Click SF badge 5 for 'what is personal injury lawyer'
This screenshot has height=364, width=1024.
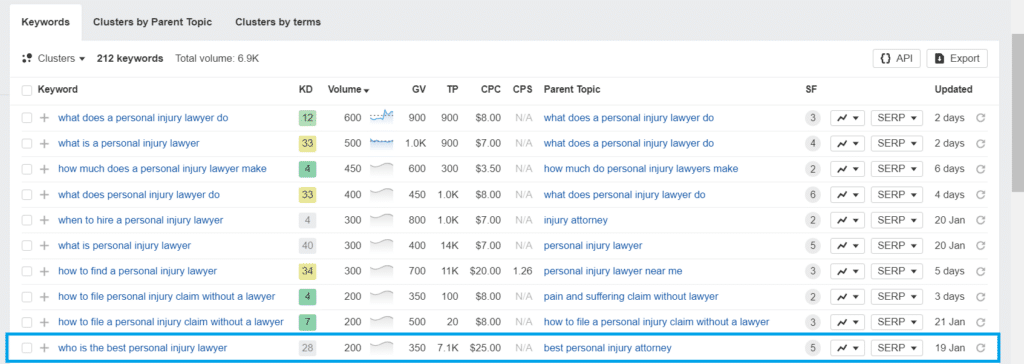812,246
